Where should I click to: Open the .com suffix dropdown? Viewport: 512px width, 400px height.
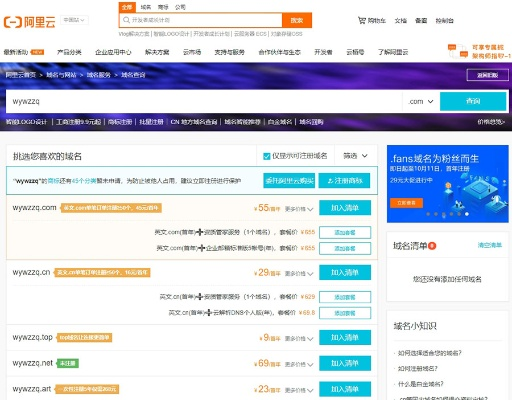421,101
